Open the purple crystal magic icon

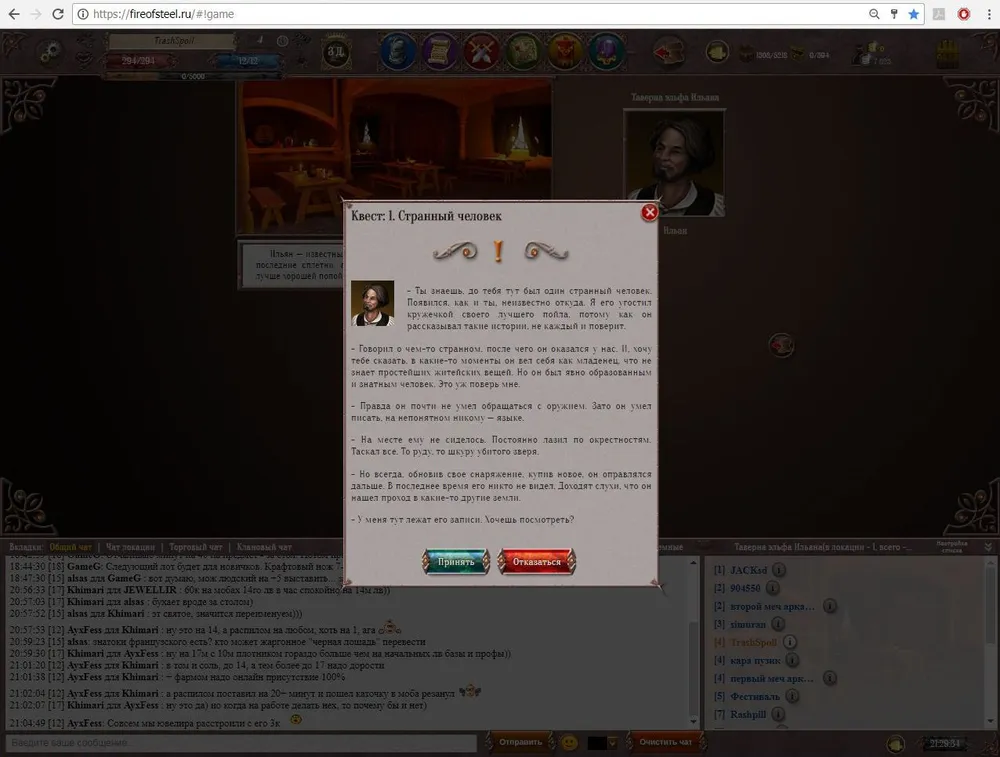[x=606, y=52]
